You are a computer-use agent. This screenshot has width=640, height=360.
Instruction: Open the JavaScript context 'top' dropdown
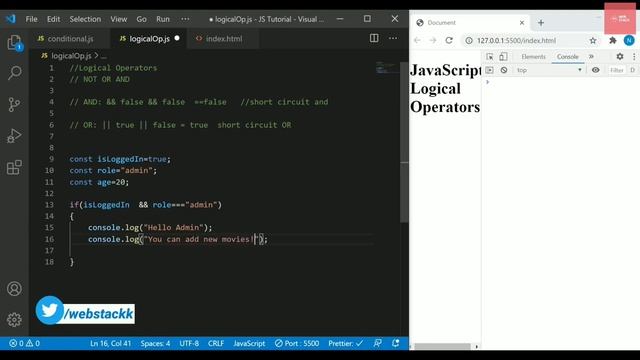coord(549,70)
